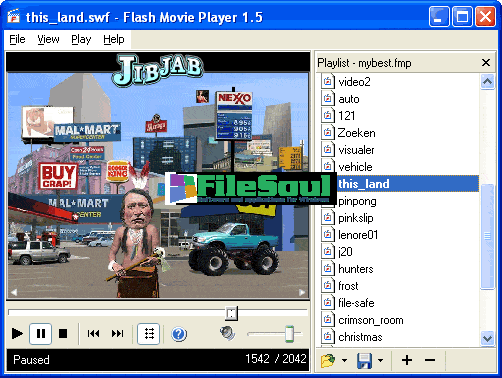Close the Playlist panel
The width and height of the screenshot is (502, 378).
pyautogui.click(x=486, y=63)
